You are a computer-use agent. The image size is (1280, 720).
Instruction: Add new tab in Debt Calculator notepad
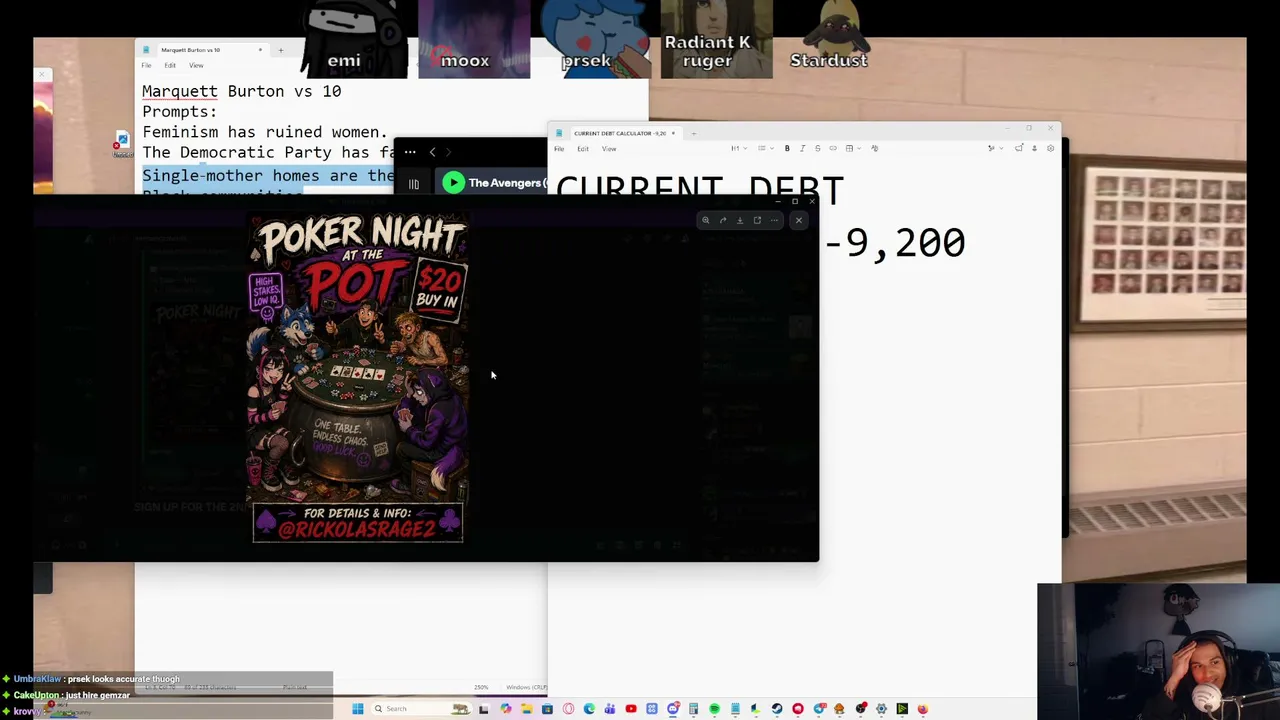tap(693, 133)
